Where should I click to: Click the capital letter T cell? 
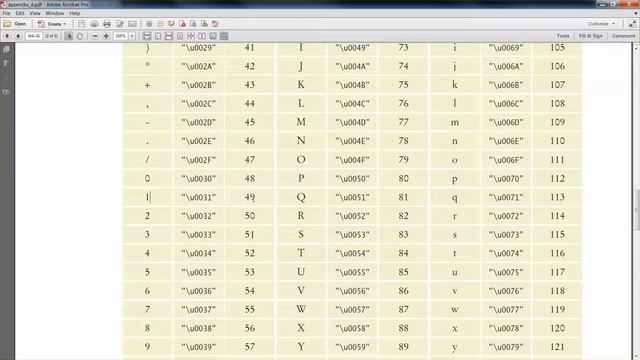pyautogui.click(x=301, y=253)
